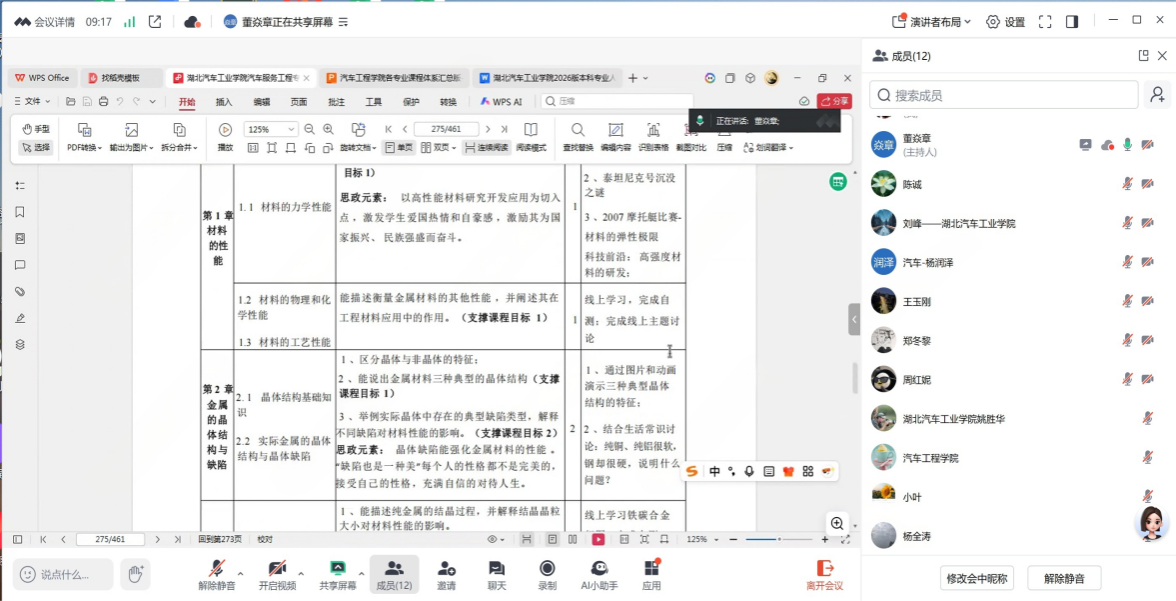This screenshot has width=1176, height=601.
Task: Click the emoji icon in the chat box
Action: point(27,574)
